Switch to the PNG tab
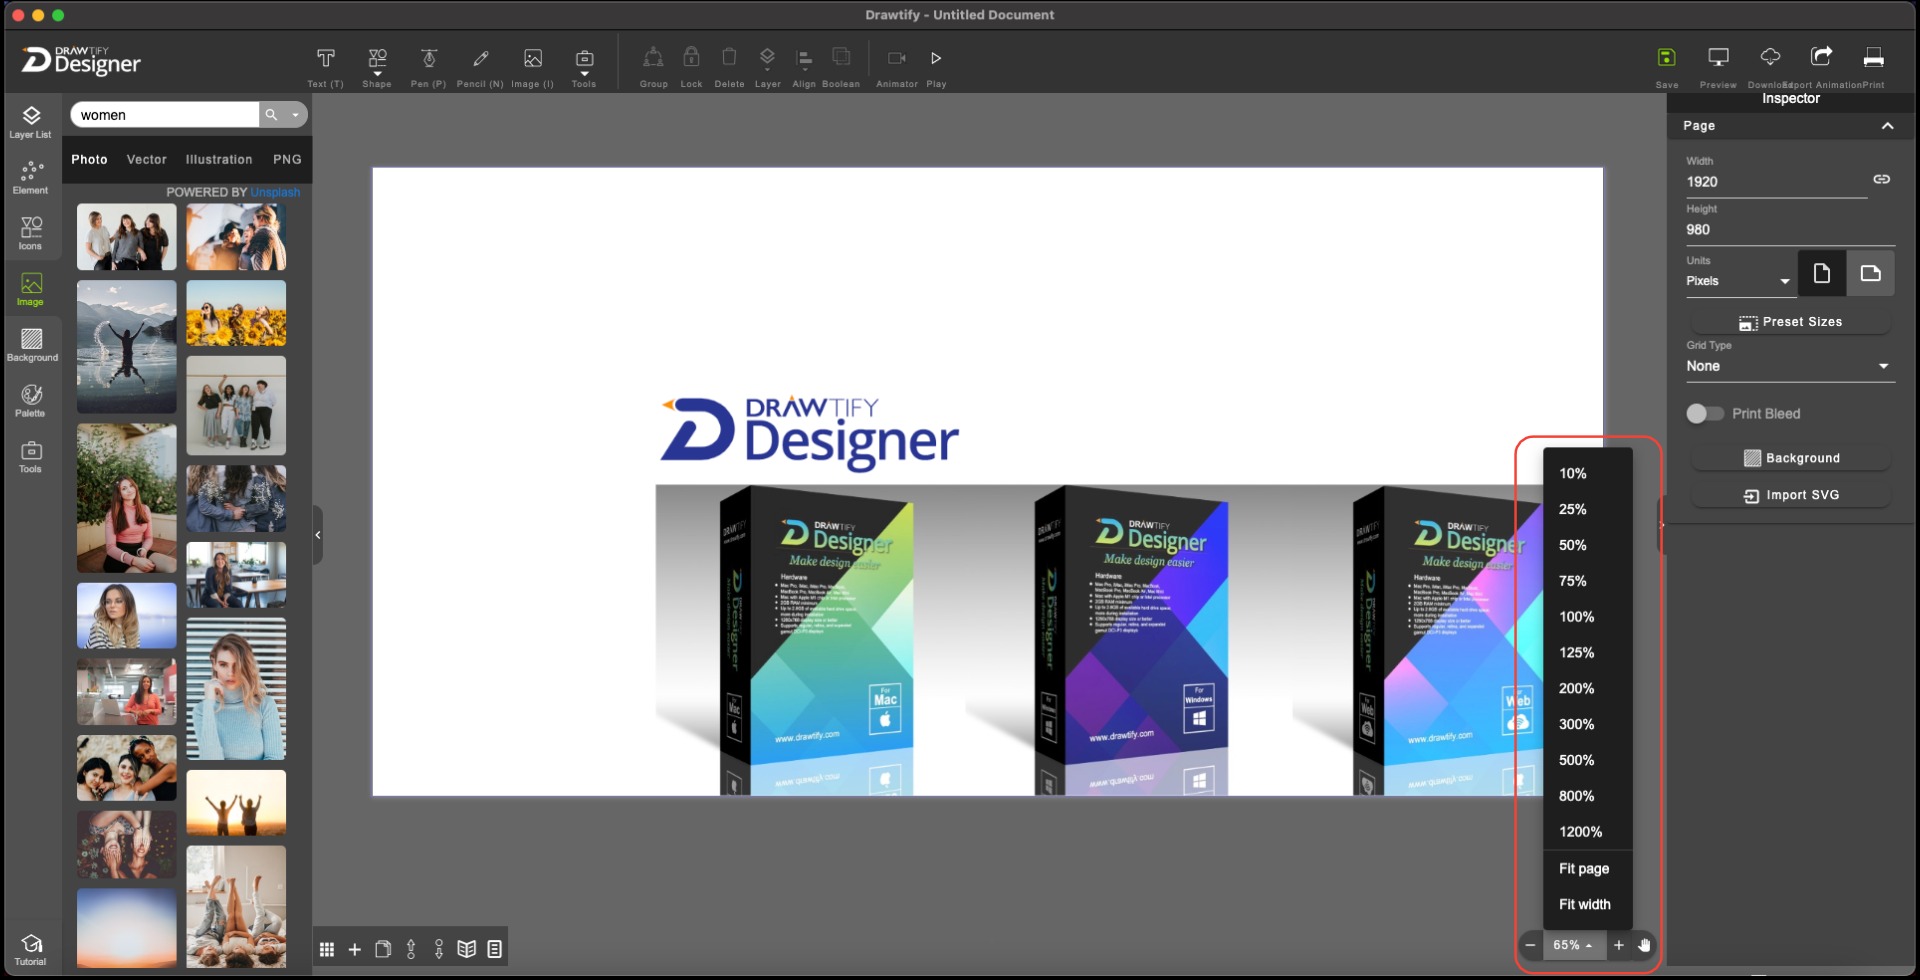This screenshot has height=980, width=1920. 287,160
